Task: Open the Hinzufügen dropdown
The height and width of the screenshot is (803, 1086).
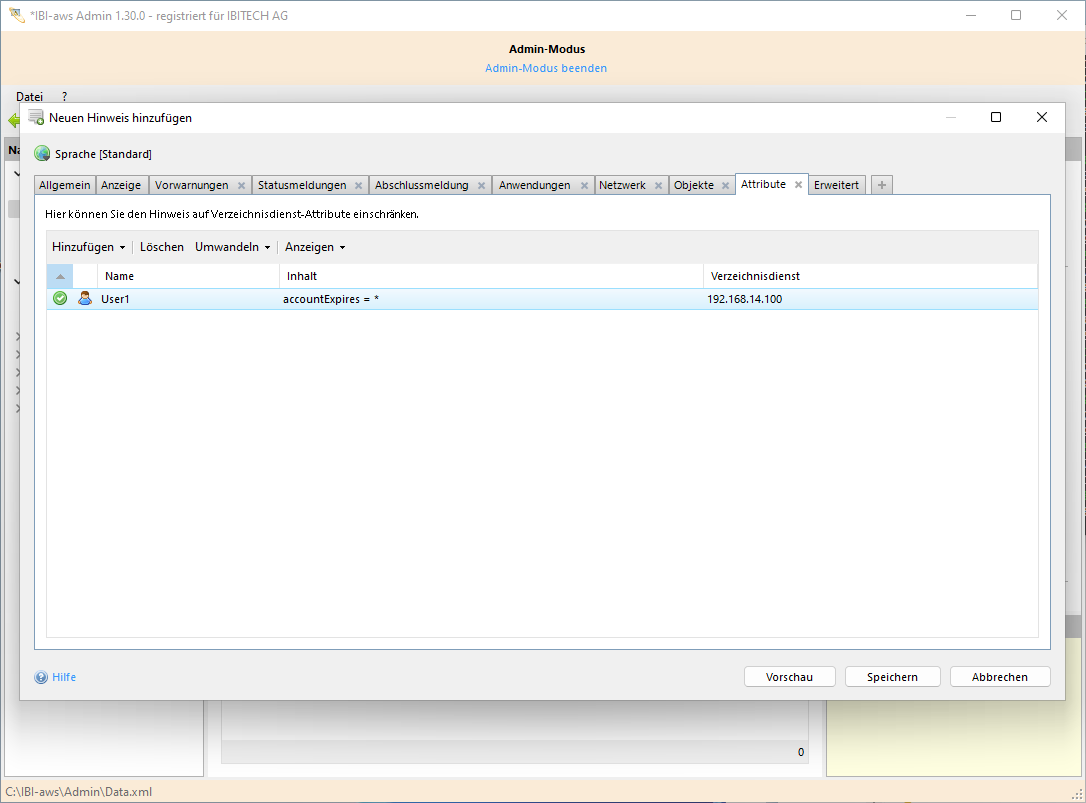Action: click(x=88, y=247)
